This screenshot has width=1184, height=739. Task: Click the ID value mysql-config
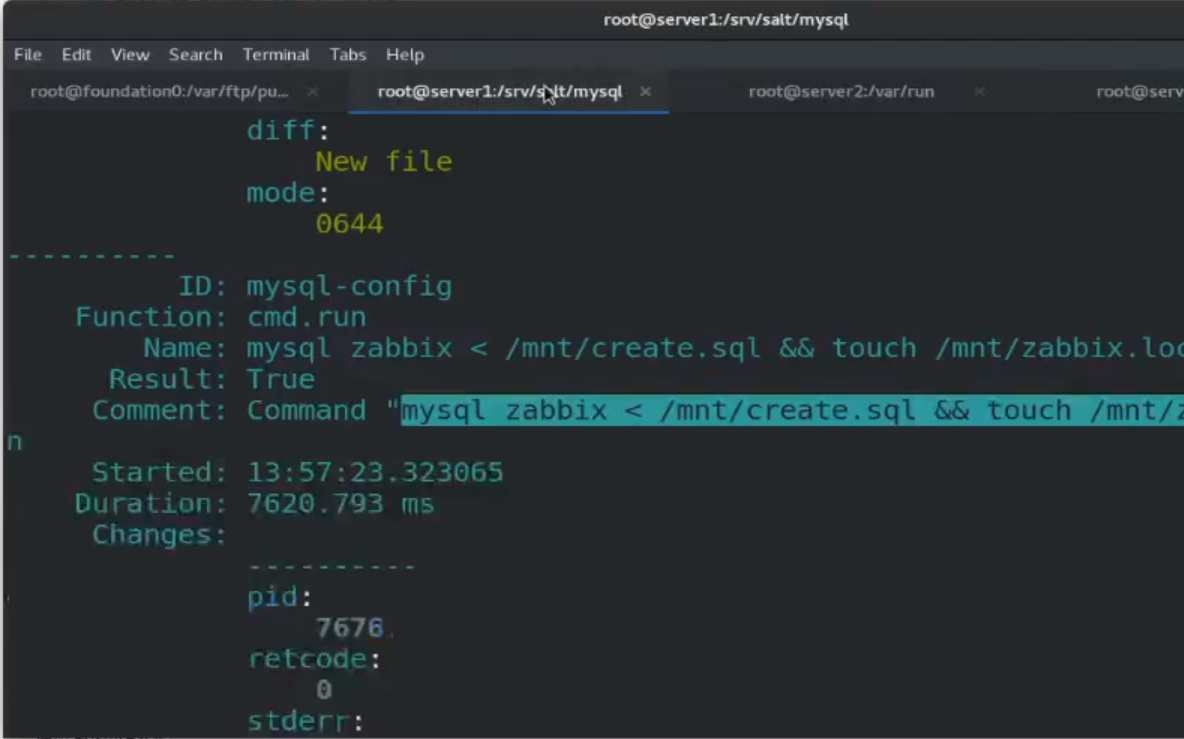[350, 286]
